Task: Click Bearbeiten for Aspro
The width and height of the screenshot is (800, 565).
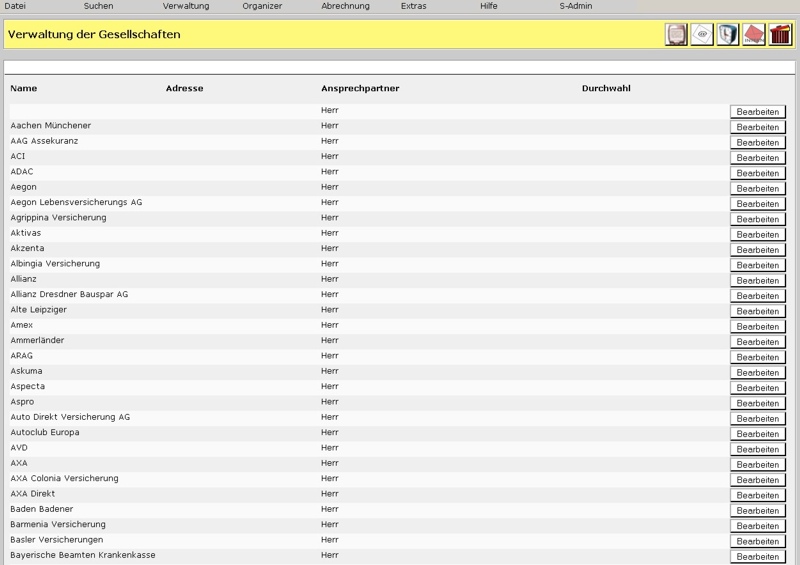Action: [758, 403]
